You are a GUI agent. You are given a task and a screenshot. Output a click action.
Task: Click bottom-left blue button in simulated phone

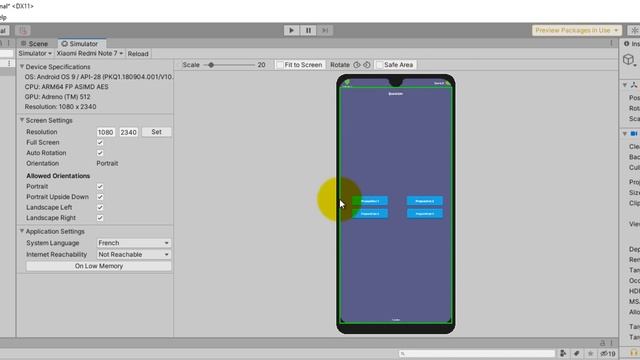[369, 213]
